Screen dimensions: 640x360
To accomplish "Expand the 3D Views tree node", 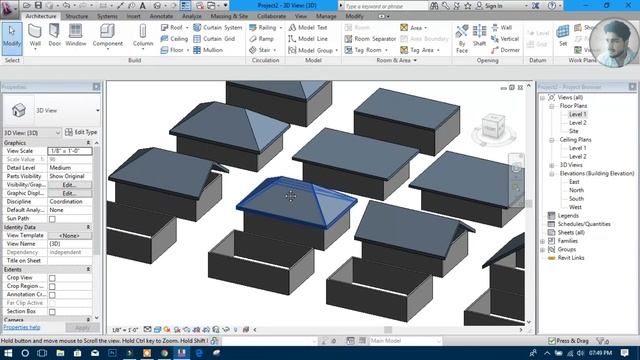I will [x=551, y=165].
